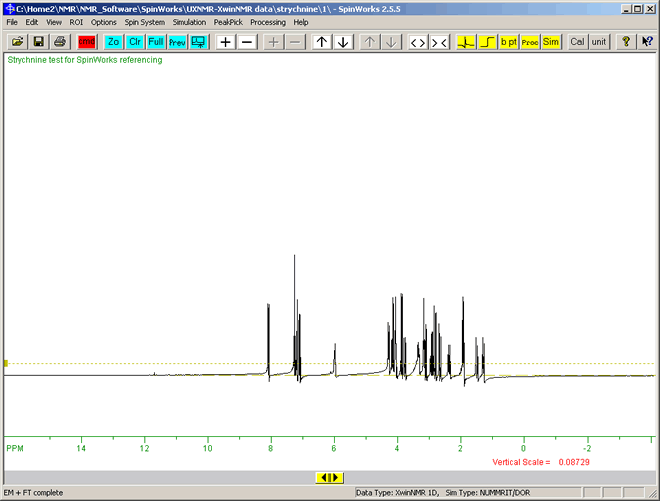Screen dimensions: 660x501
Task: Click the cyan monitor display icon
Action: coord(198,42)
